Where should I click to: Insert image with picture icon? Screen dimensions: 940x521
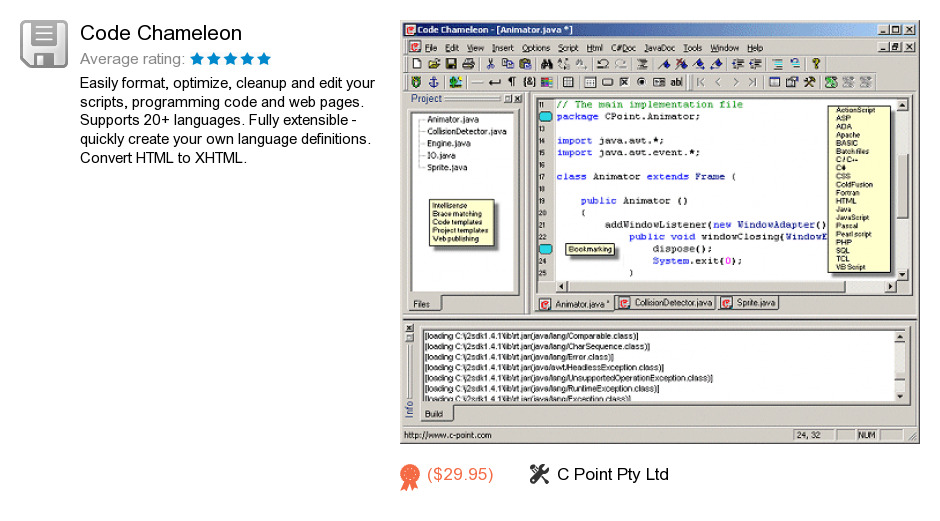(455, 82)
